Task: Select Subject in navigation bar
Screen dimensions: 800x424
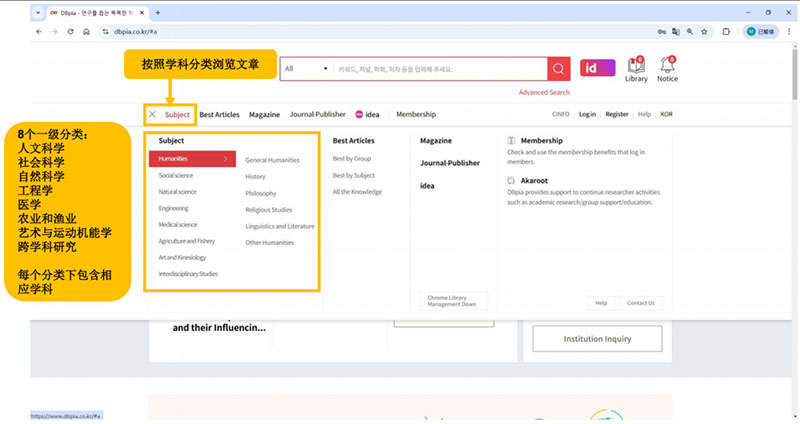Action: (x=177, y=114)
